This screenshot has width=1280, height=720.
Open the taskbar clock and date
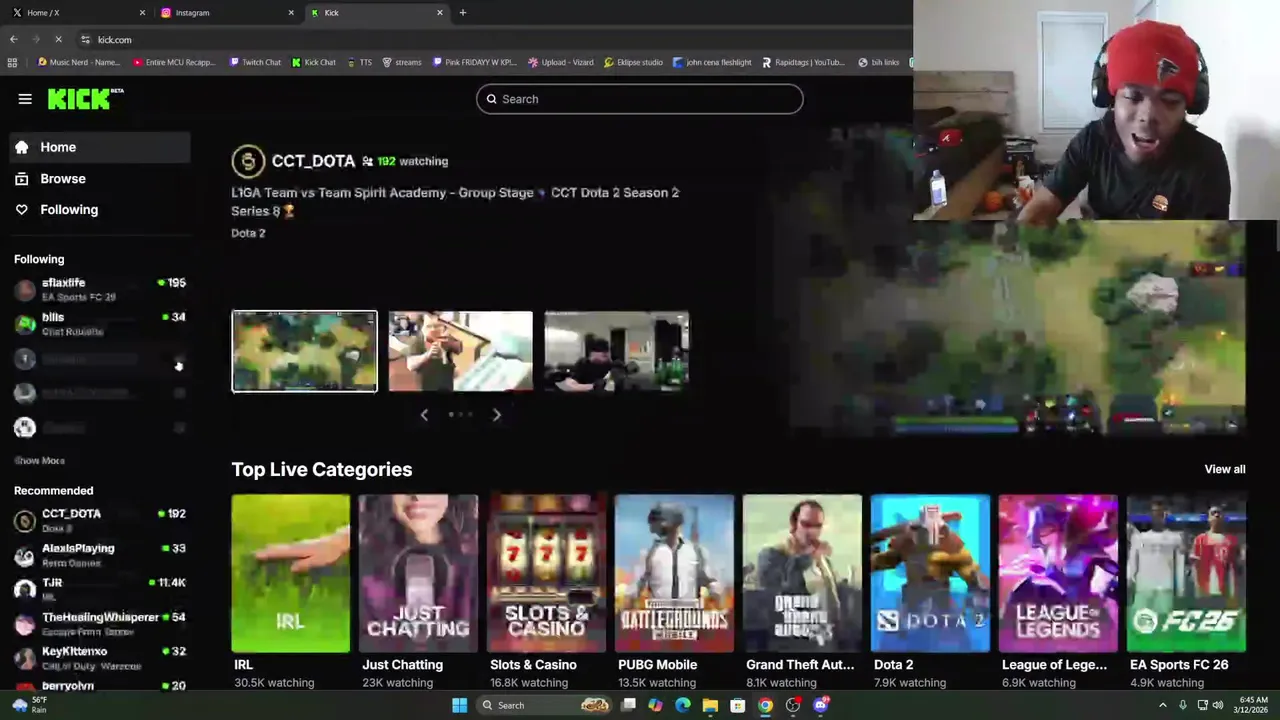coord(1251,705)
